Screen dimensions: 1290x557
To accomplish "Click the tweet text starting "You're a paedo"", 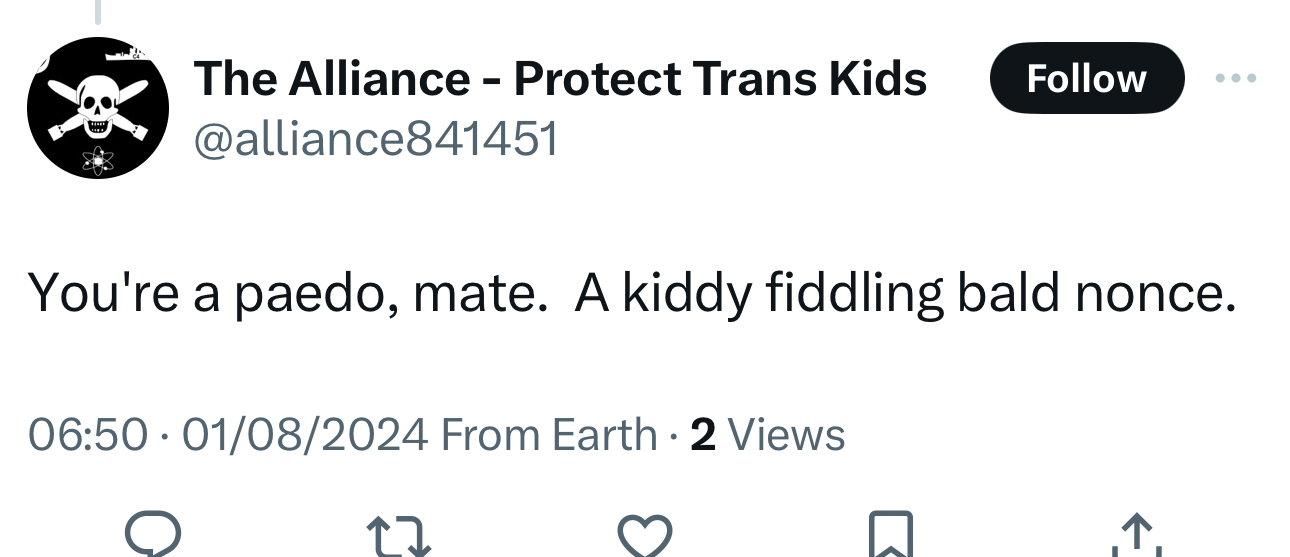I will (630, 293).
